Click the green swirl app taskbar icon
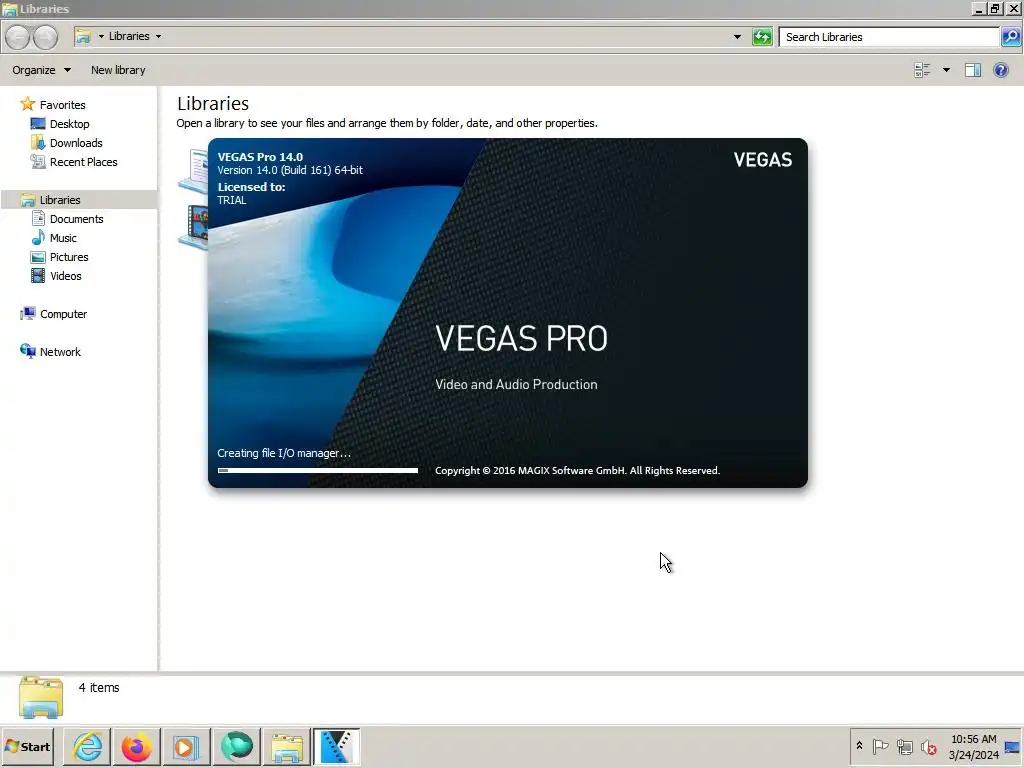1024x768 pixels. [x=236, y=746]
